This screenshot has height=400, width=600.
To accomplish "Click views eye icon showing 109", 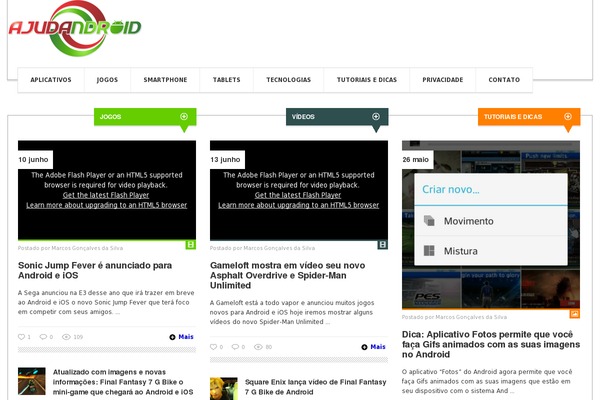I will [66, 337].
